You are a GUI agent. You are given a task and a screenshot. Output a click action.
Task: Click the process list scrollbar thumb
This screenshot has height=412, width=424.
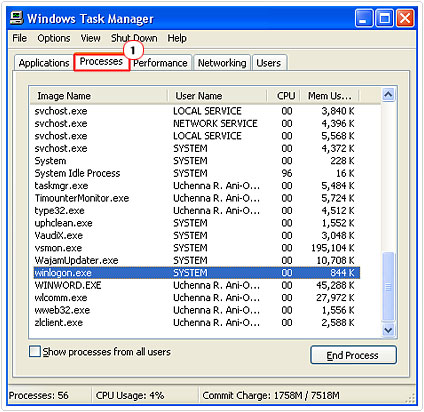(x=388, y=287)
